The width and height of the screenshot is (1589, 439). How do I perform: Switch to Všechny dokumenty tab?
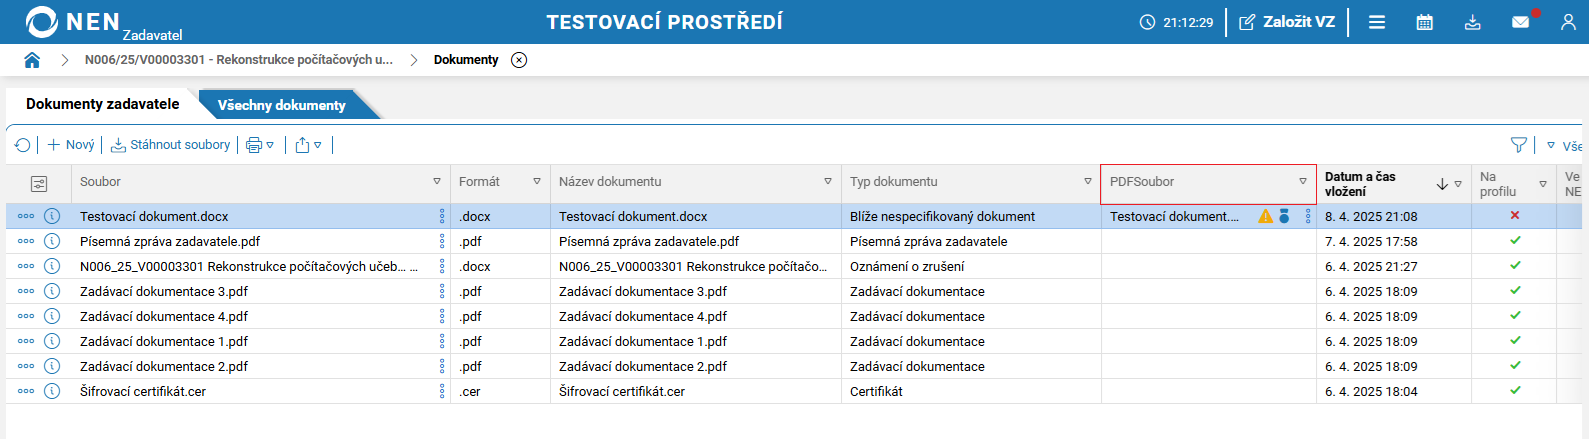[282, 105]
